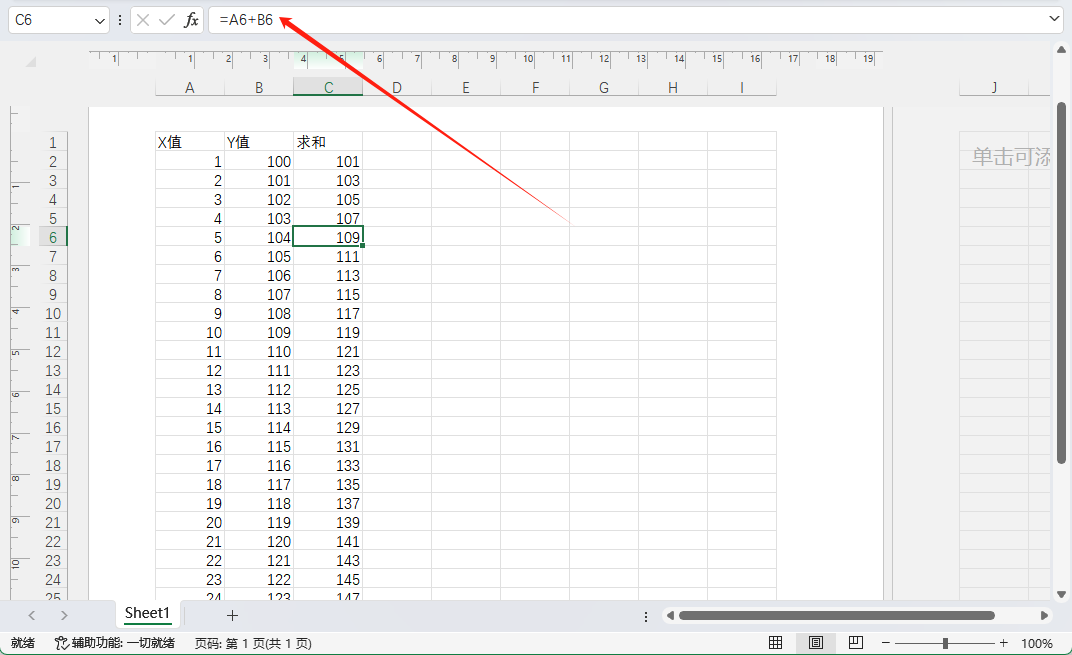
Task: Expand the formula bar with the chevron
Action: coord(1054,20)
